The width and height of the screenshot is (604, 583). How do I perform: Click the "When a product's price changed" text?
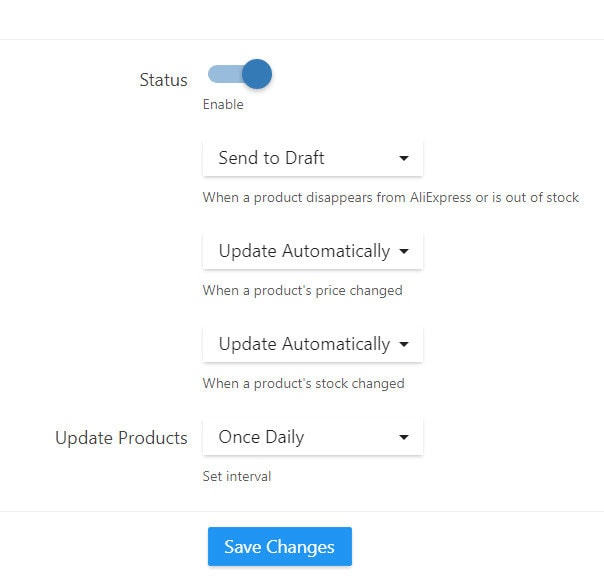point(302,290)
